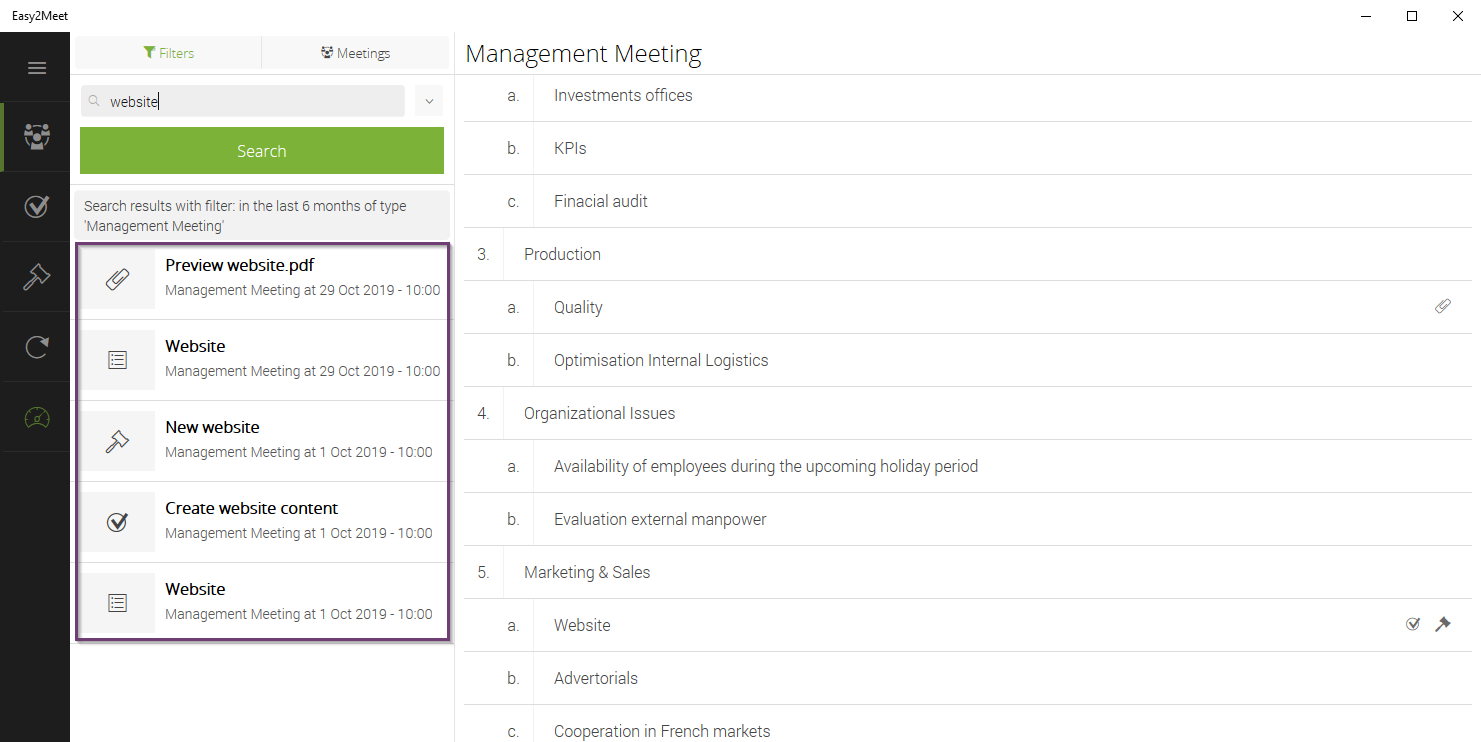Open the hamburger menu in sidebar
Screen dimensions: 1481x742
37,68
